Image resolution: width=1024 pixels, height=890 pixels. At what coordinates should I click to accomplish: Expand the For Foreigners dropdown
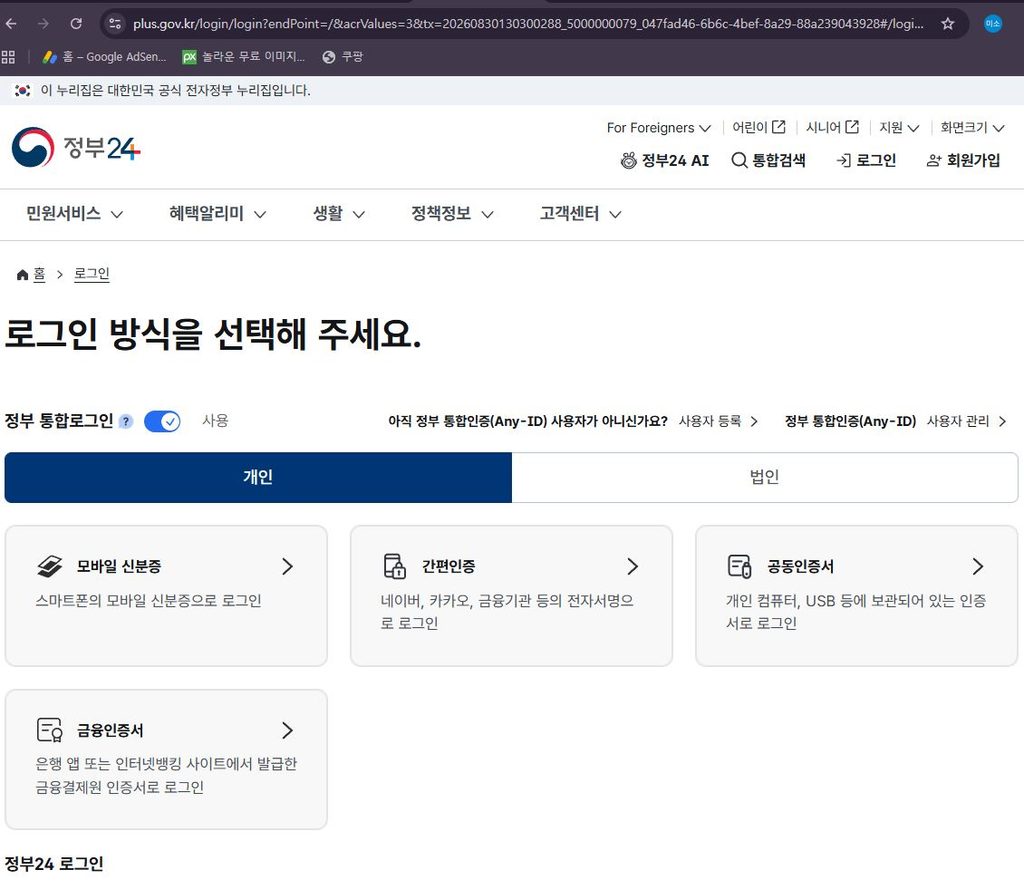click(x=658, y=128)
